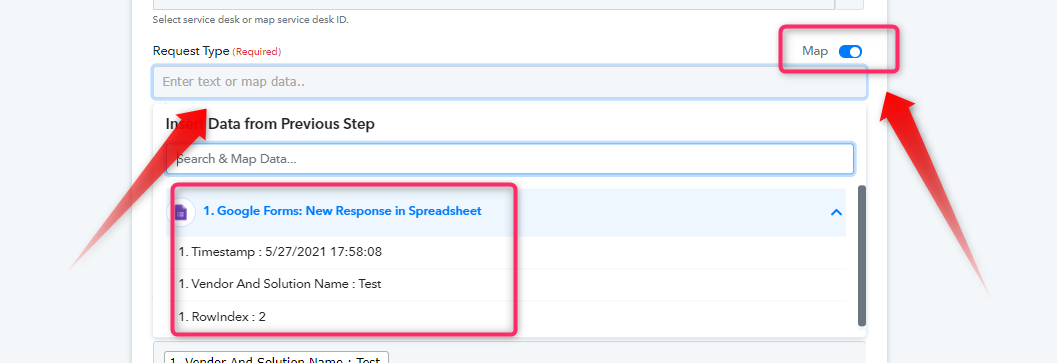Click the mapped data list scrollbar

point(862,256)
